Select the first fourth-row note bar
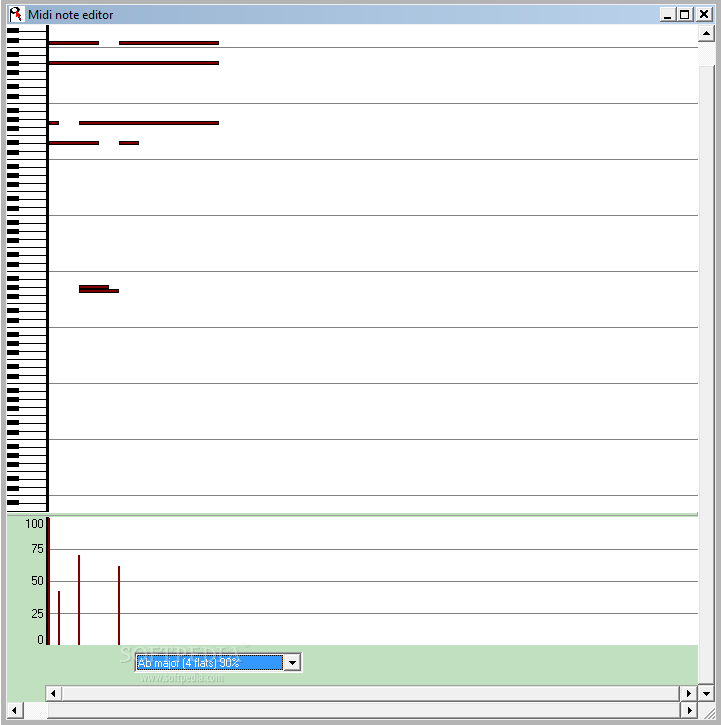This screenshot has width=721, height=725. coord(74,143)
